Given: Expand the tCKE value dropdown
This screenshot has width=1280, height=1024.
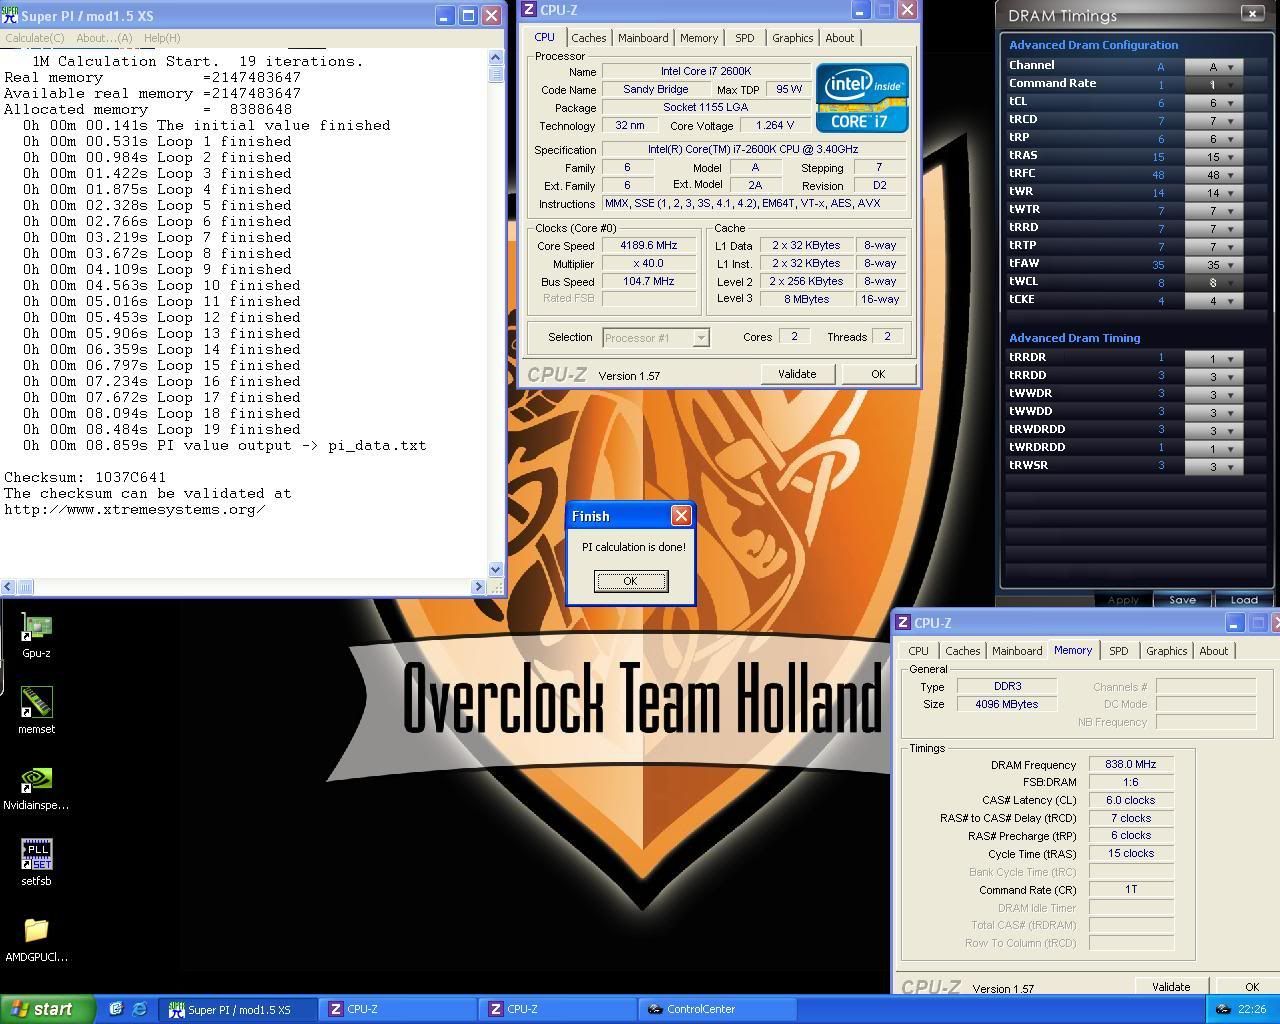Looking at the screenshot, I should (x=1231, y=301).
